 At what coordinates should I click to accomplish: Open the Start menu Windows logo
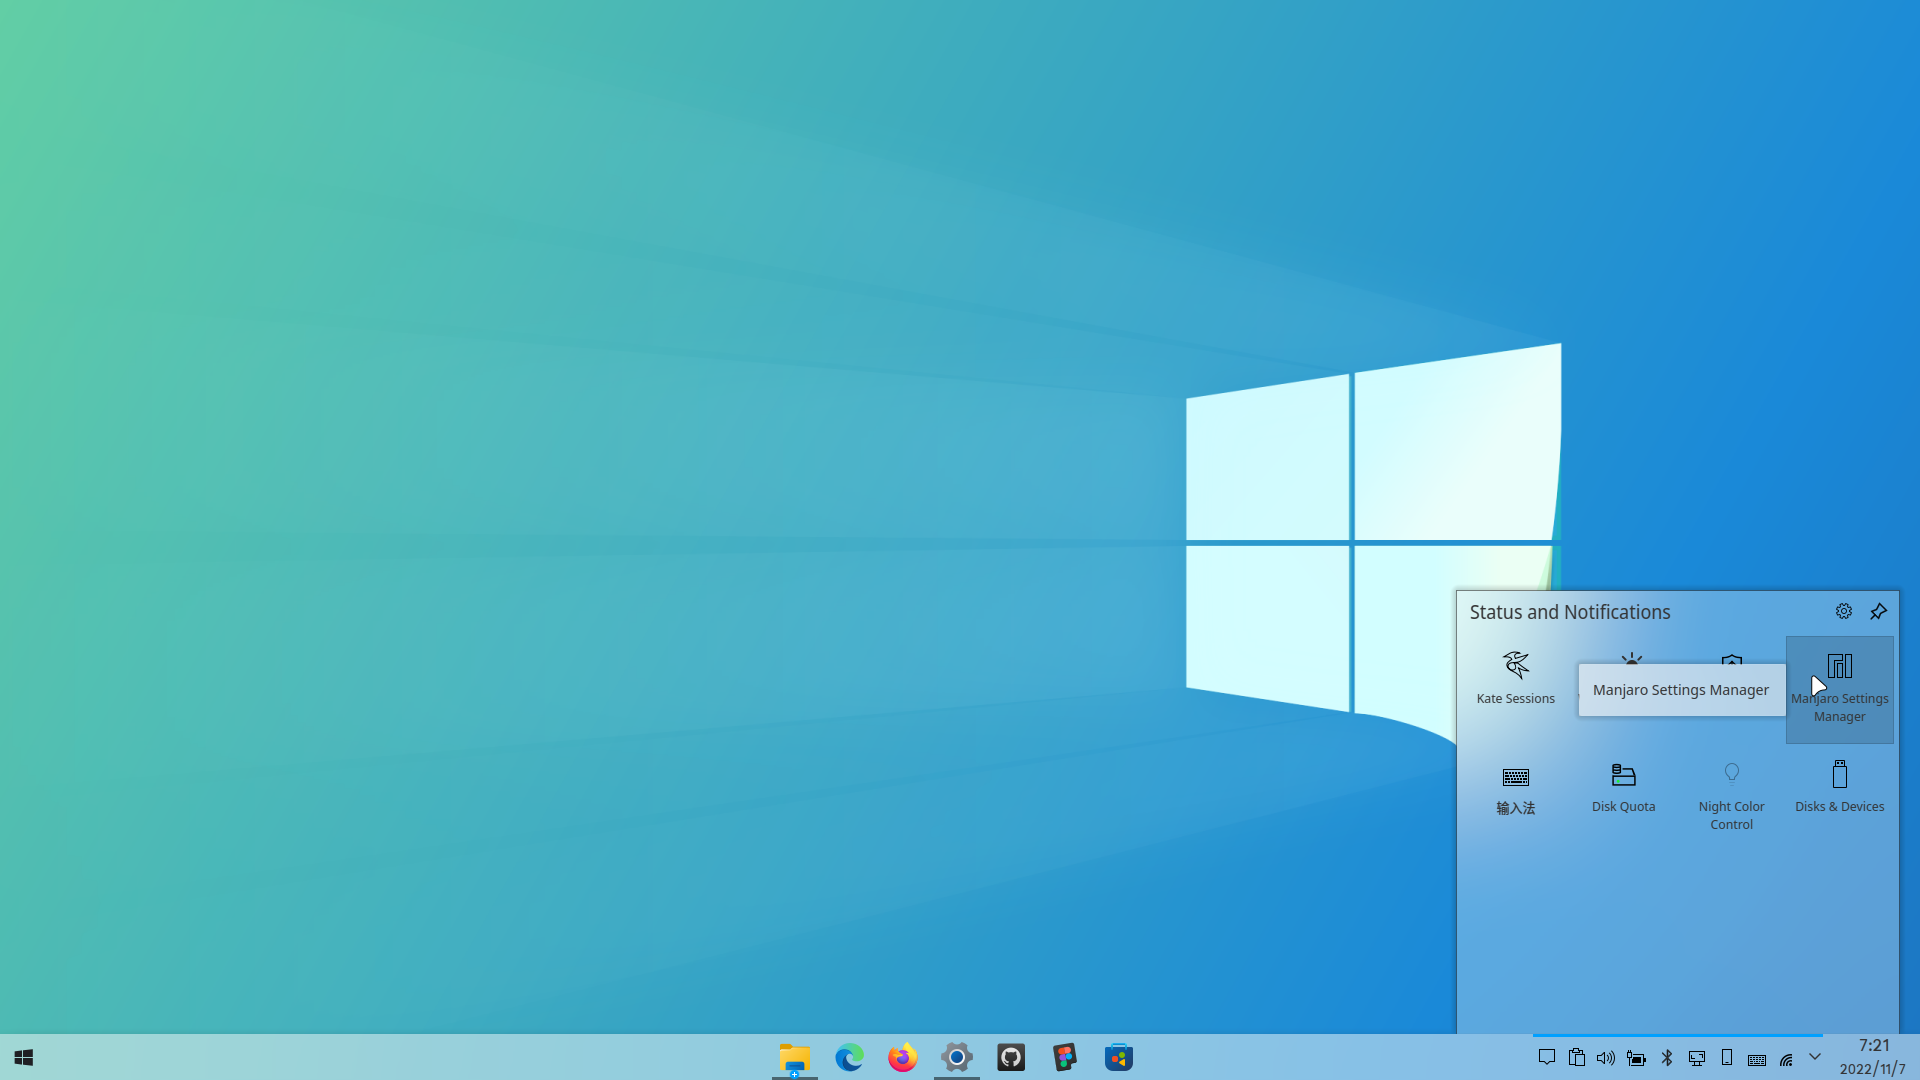point(24,1057)
